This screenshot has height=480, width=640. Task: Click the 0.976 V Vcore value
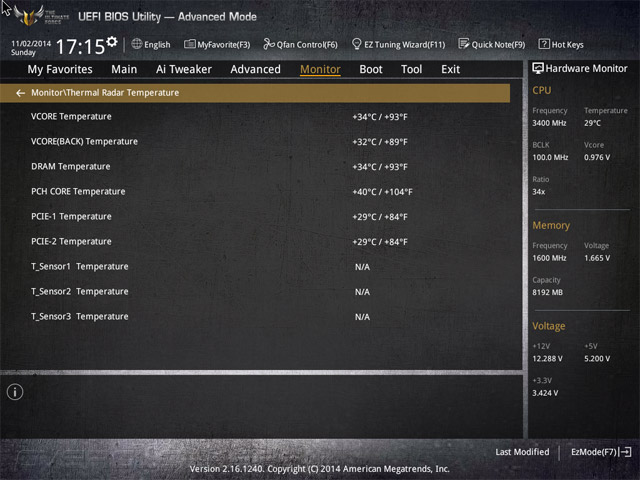point(597,158)
